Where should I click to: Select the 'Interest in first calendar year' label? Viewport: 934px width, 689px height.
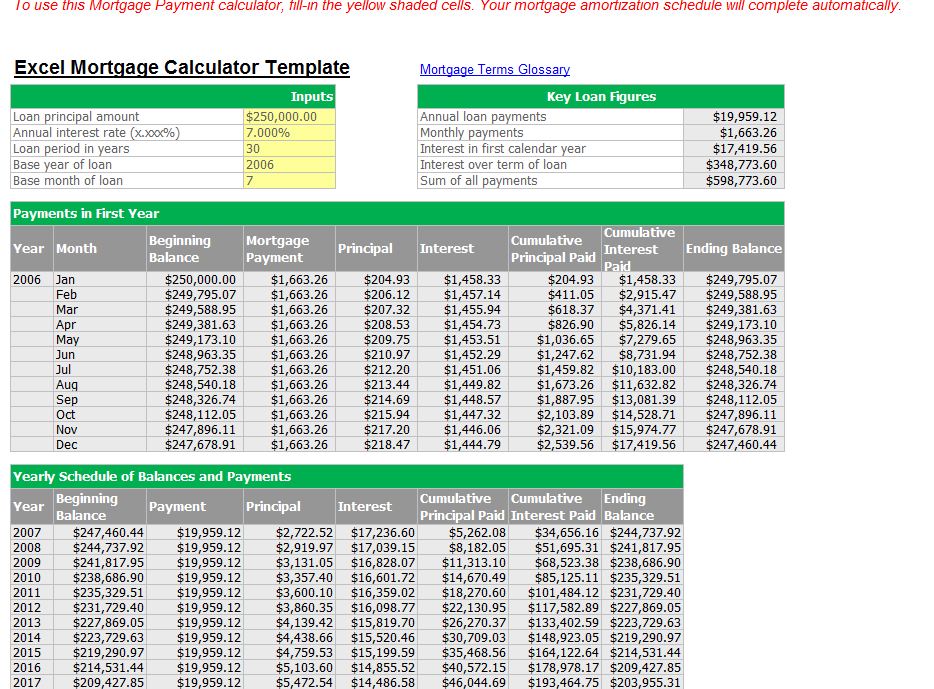tap(503, 149)
